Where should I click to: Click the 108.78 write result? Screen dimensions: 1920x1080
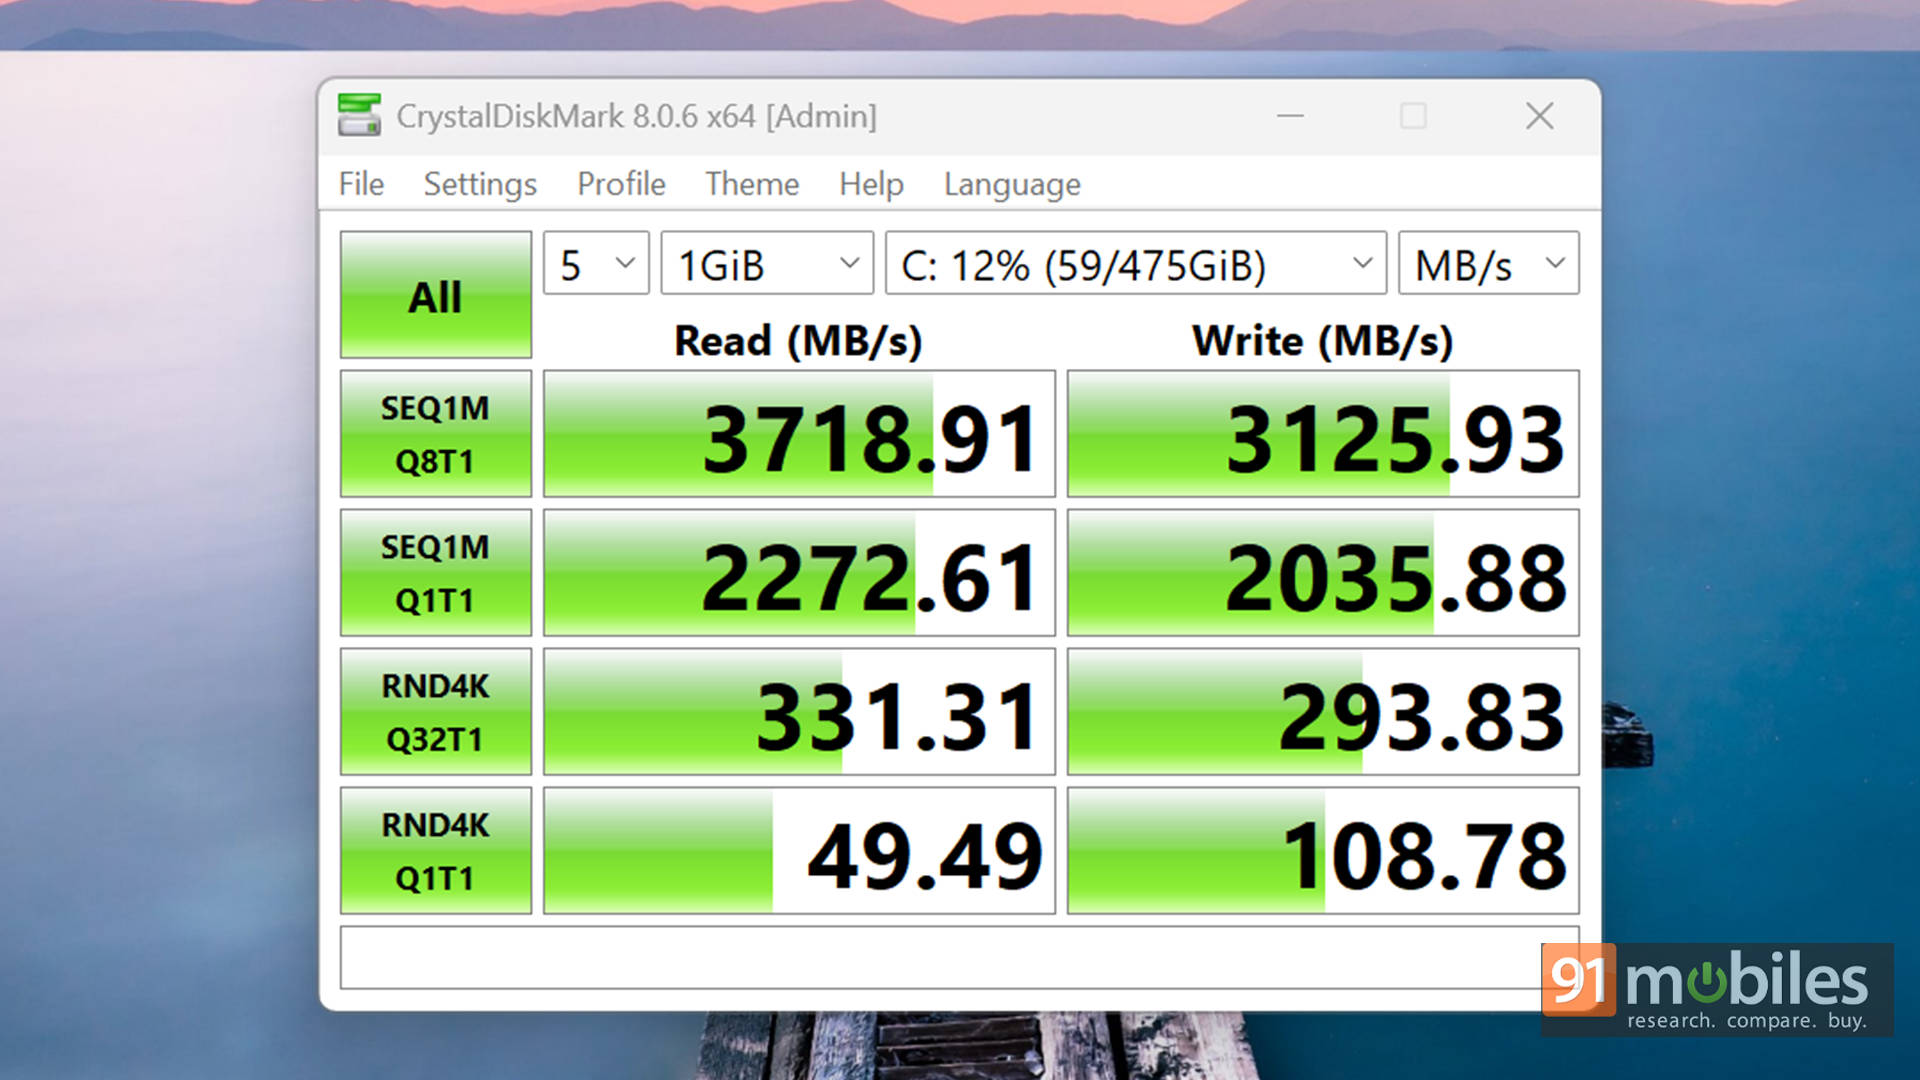[x=1323, y=851]
